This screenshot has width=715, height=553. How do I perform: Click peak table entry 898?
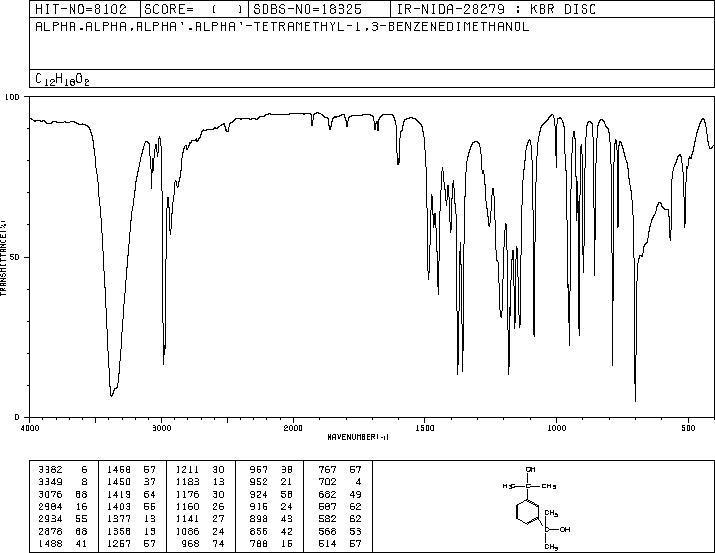[x=259, y=519]
